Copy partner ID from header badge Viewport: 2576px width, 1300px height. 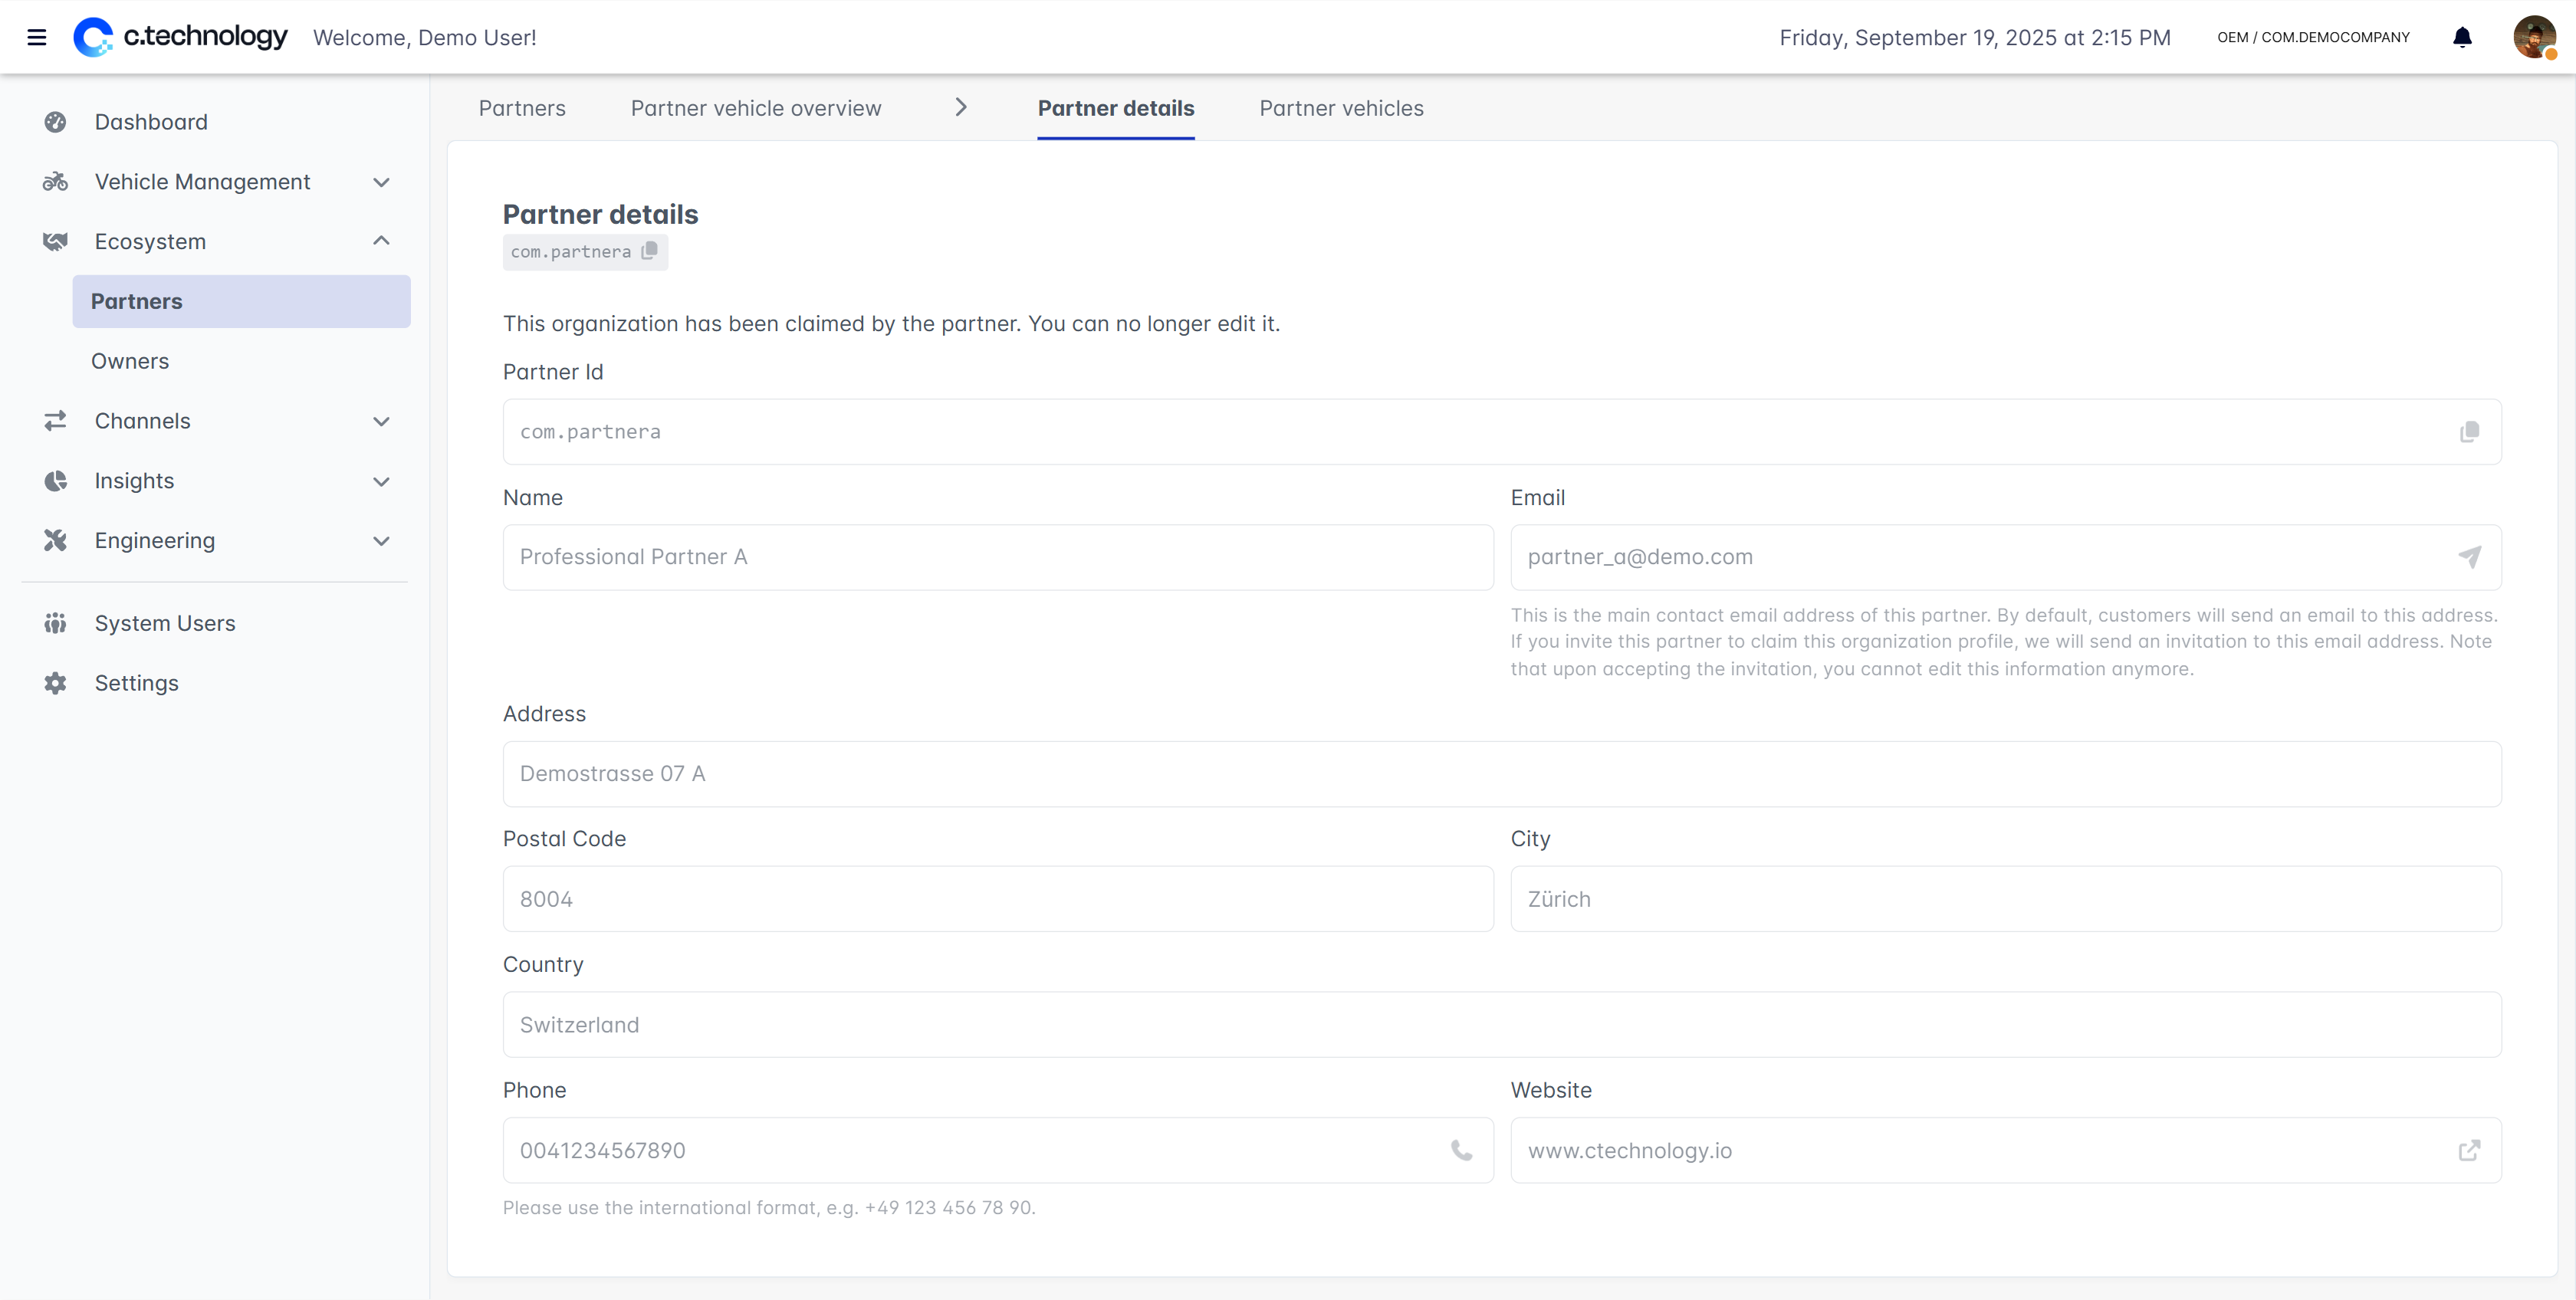click(650, 251)
